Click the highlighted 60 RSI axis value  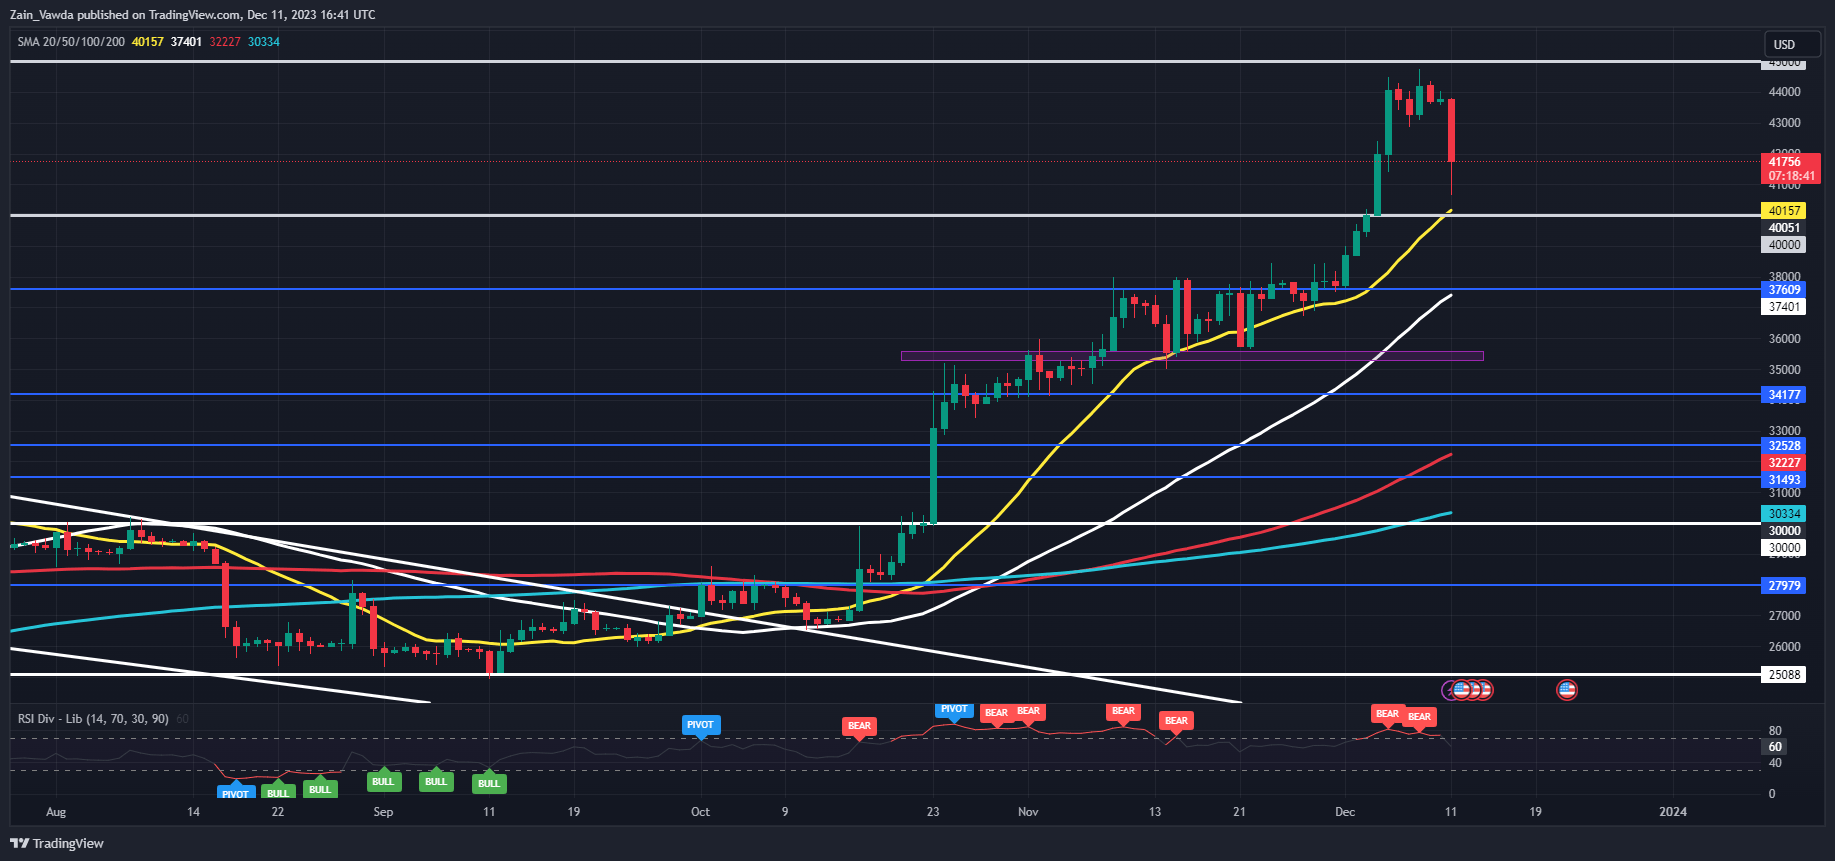[x=1775, y=747]
